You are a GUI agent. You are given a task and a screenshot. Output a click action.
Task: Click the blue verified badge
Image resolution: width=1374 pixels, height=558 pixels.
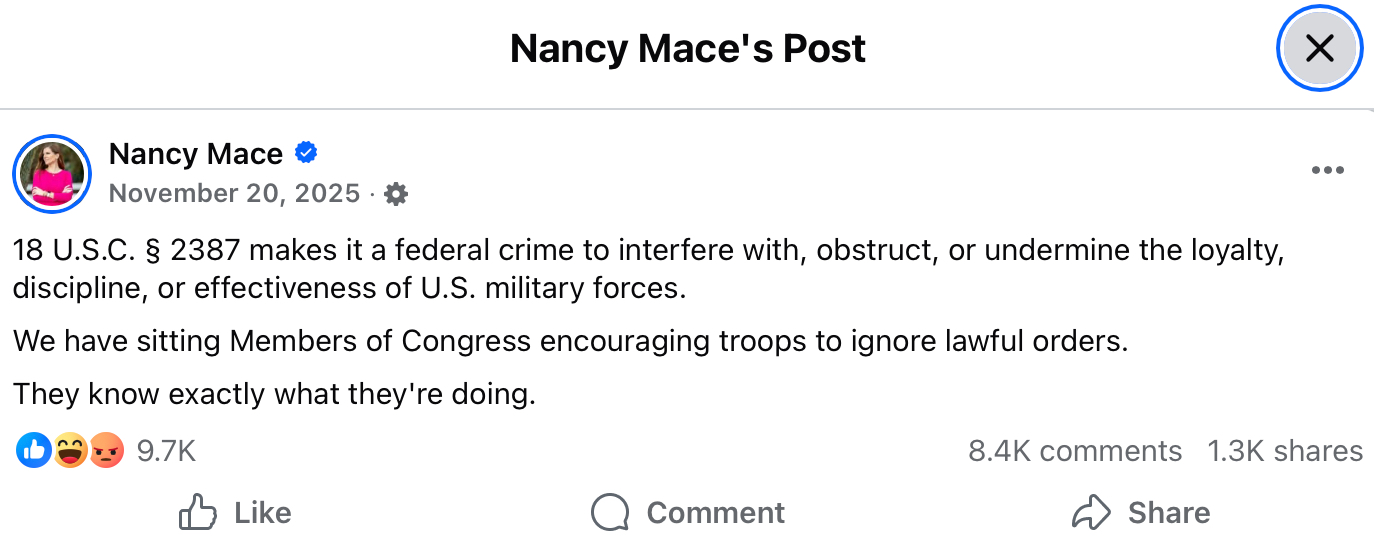[x=306, y=153]
